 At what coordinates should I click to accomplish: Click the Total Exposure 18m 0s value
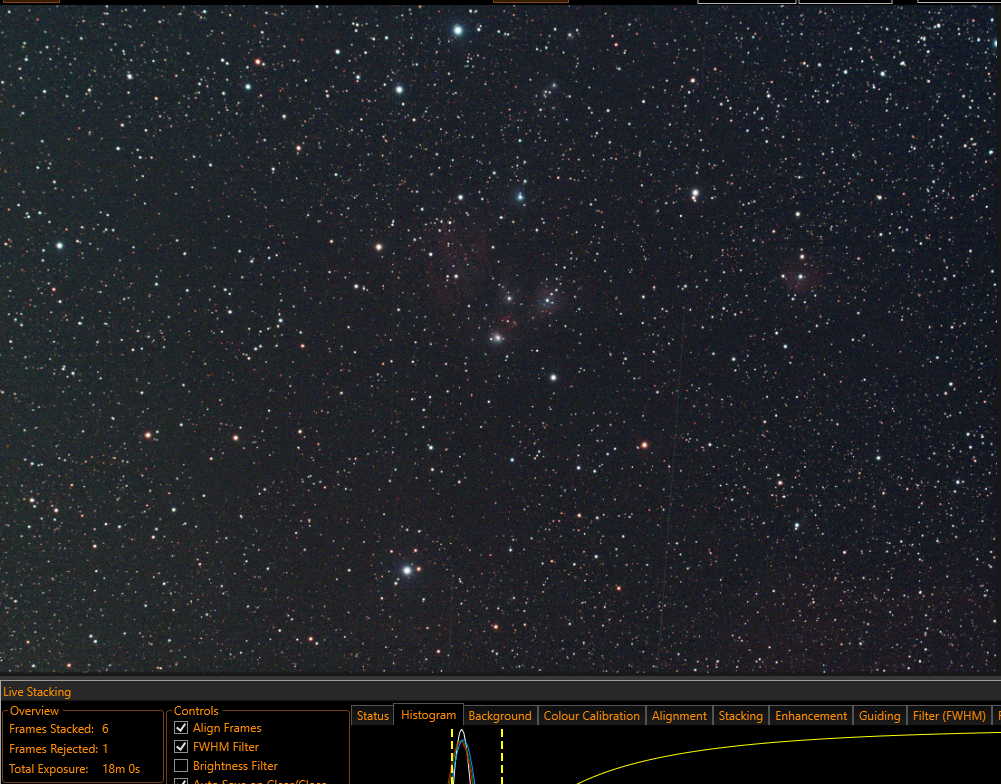coord(121,769)
